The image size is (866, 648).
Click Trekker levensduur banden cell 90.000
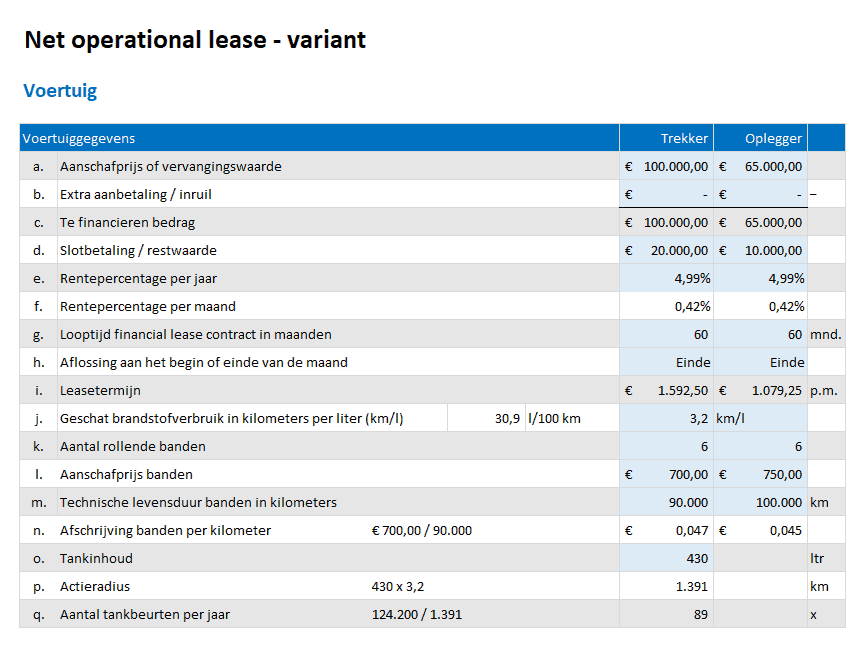tap(666, 502)
